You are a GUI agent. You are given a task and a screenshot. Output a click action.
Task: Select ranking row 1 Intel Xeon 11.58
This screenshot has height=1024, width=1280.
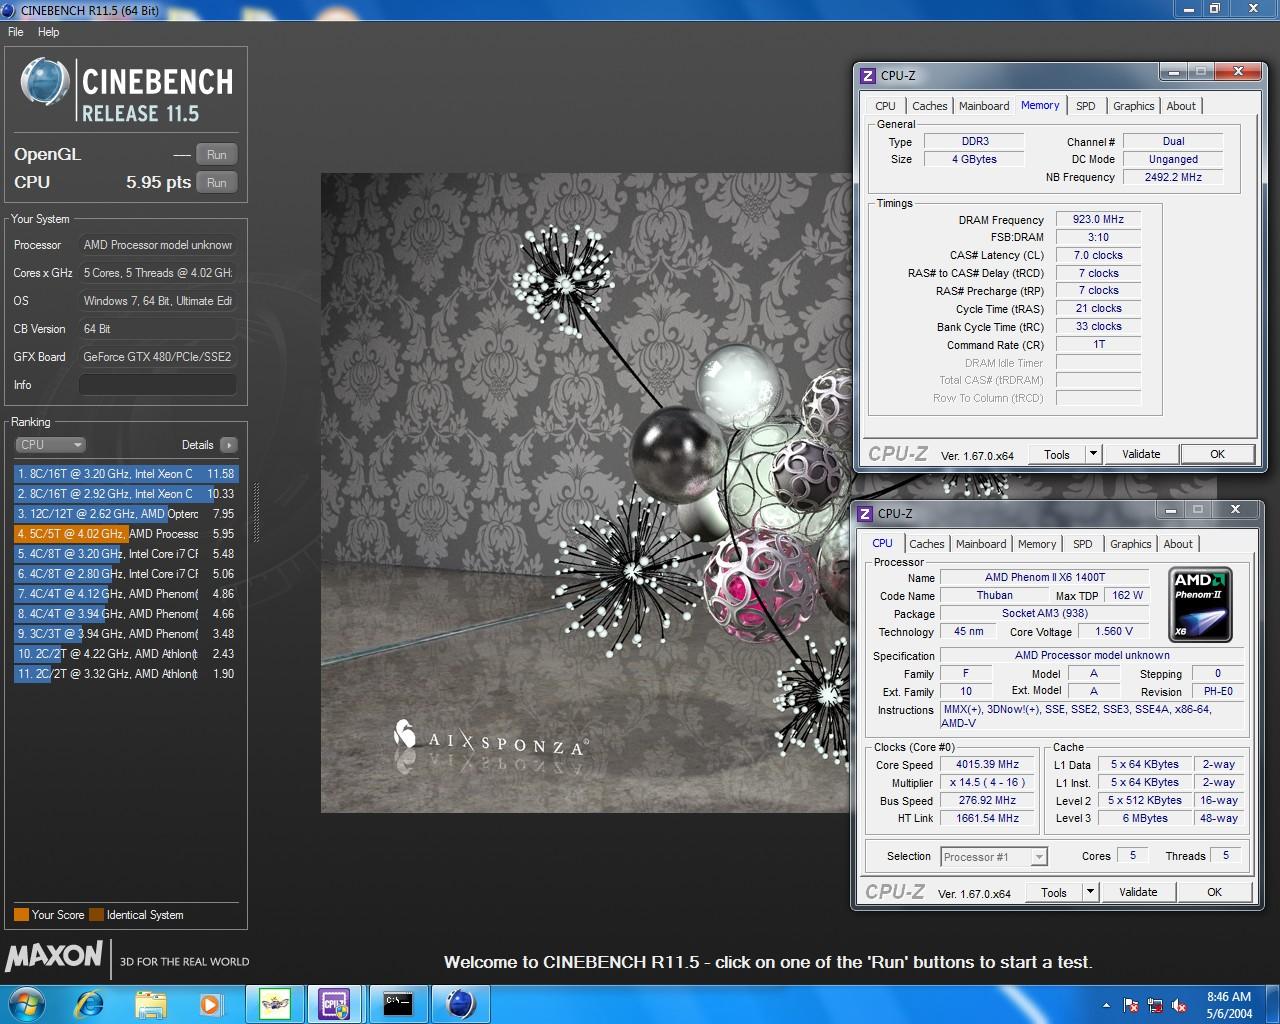point(126,474)
